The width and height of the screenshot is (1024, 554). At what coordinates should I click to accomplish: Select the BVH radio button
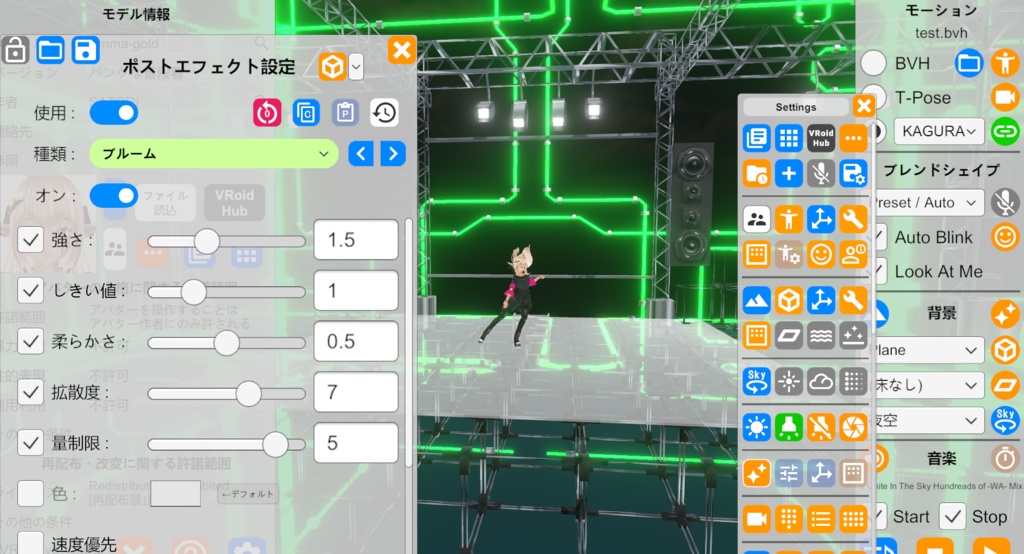(874, 63)
